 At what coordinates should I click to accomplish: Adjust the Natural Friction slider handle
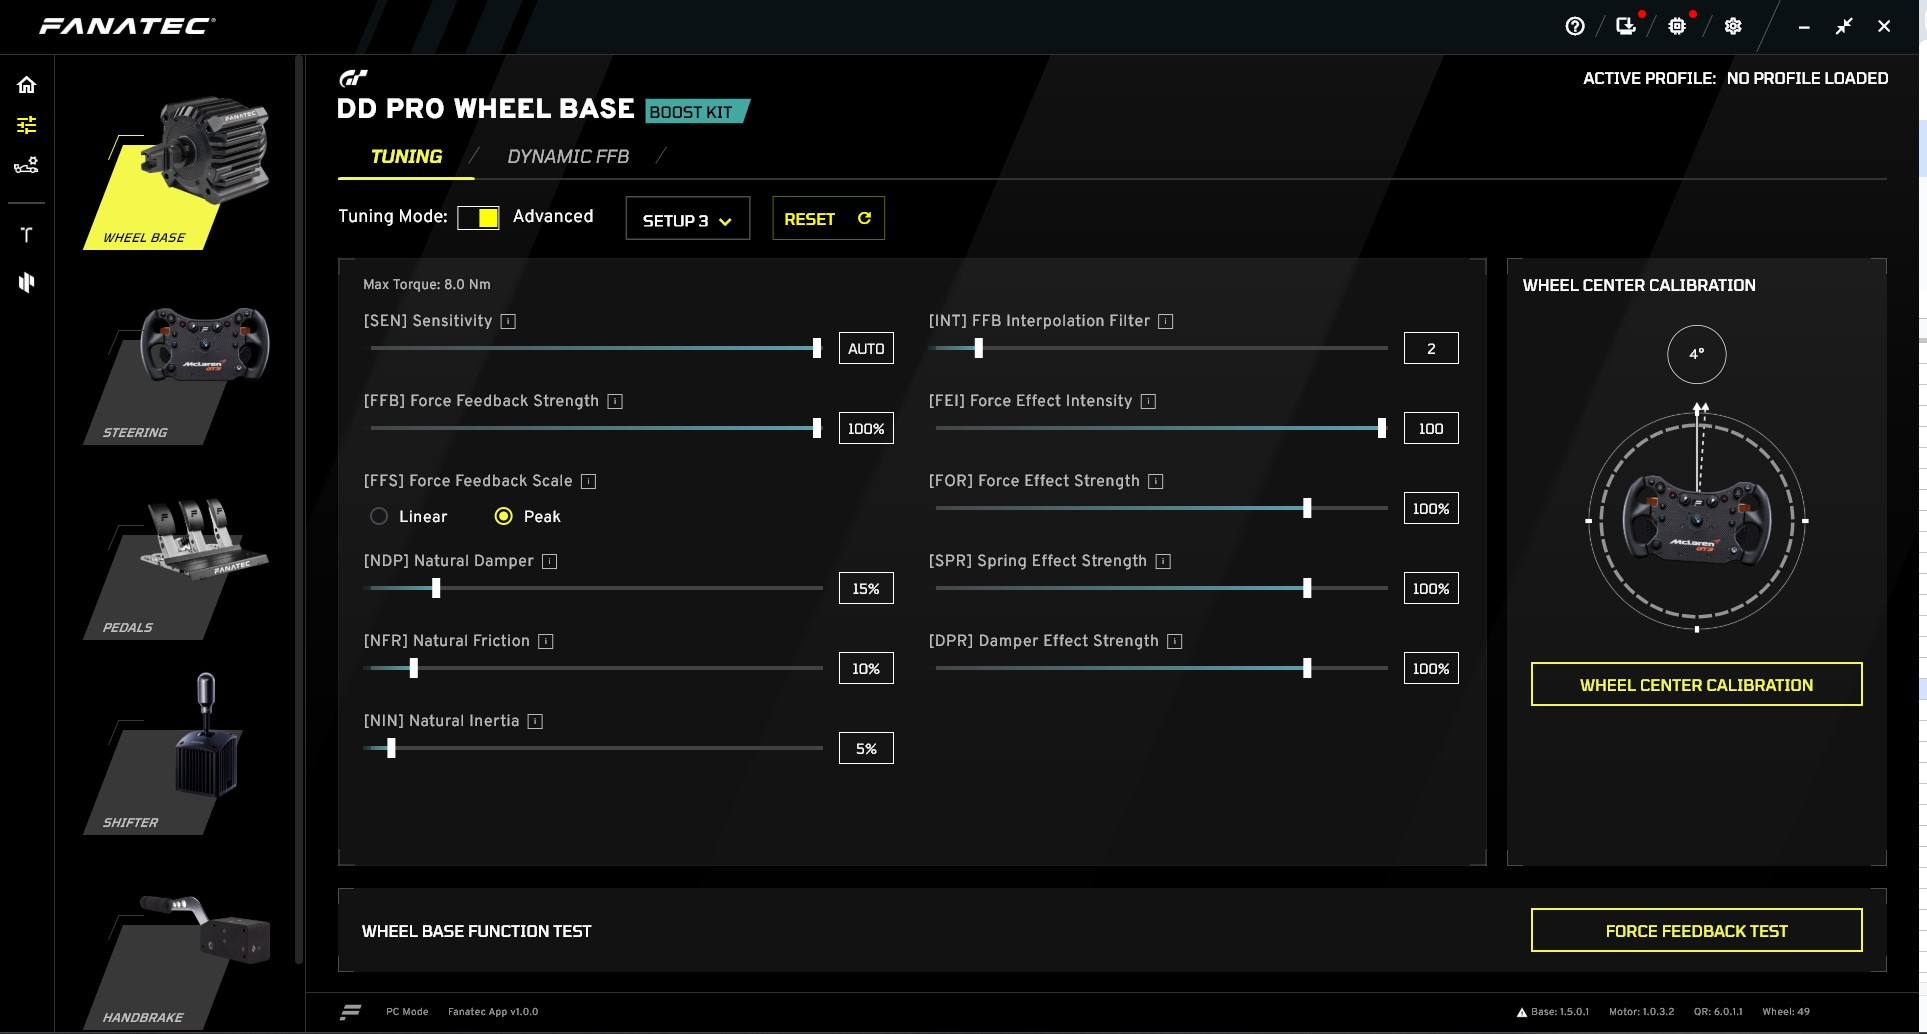[x=414, y=668]
